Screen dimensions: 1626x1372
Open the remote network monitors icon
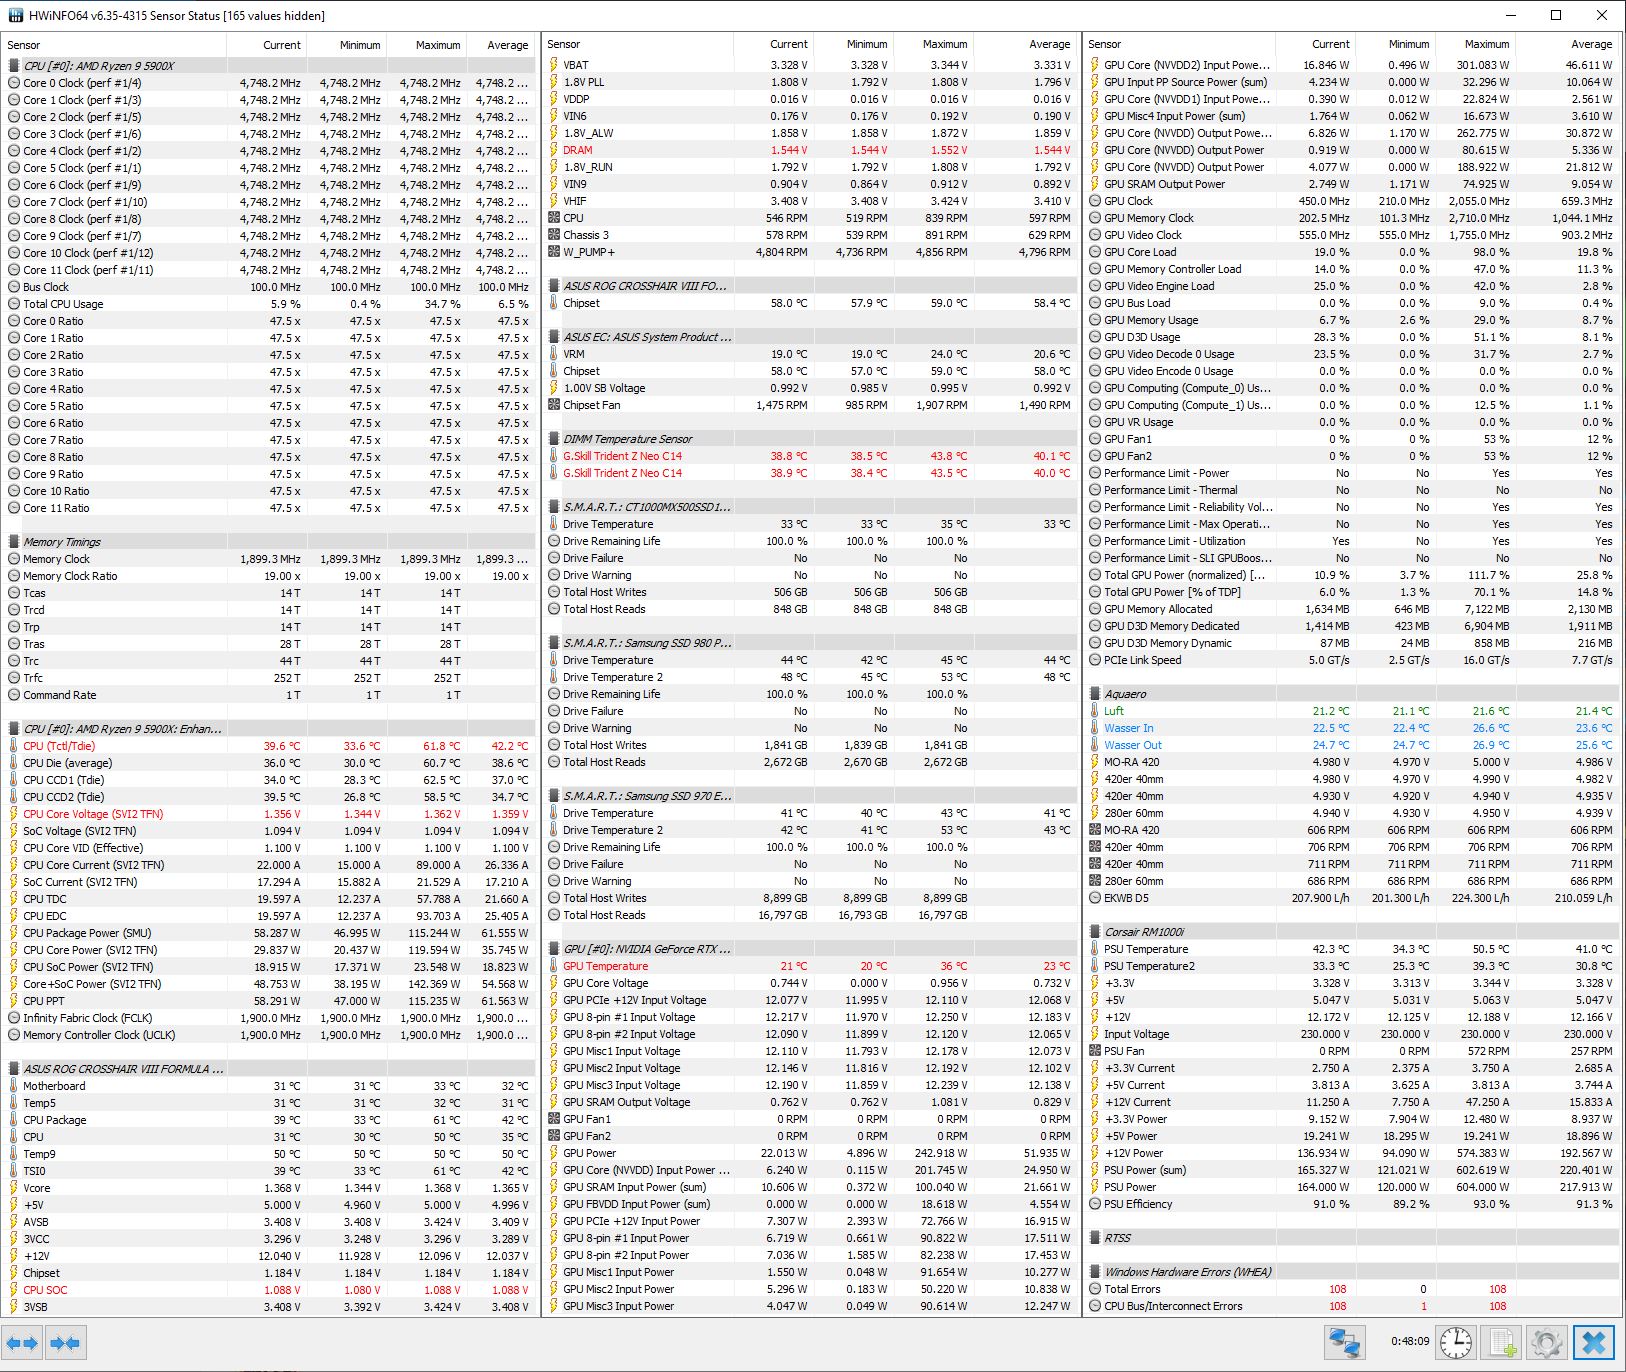[1345, 1342]
